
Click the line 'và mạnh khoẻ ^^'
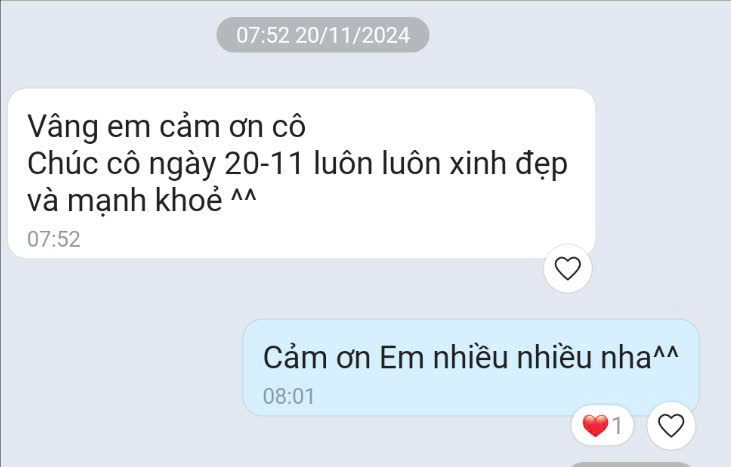point(142,200)
